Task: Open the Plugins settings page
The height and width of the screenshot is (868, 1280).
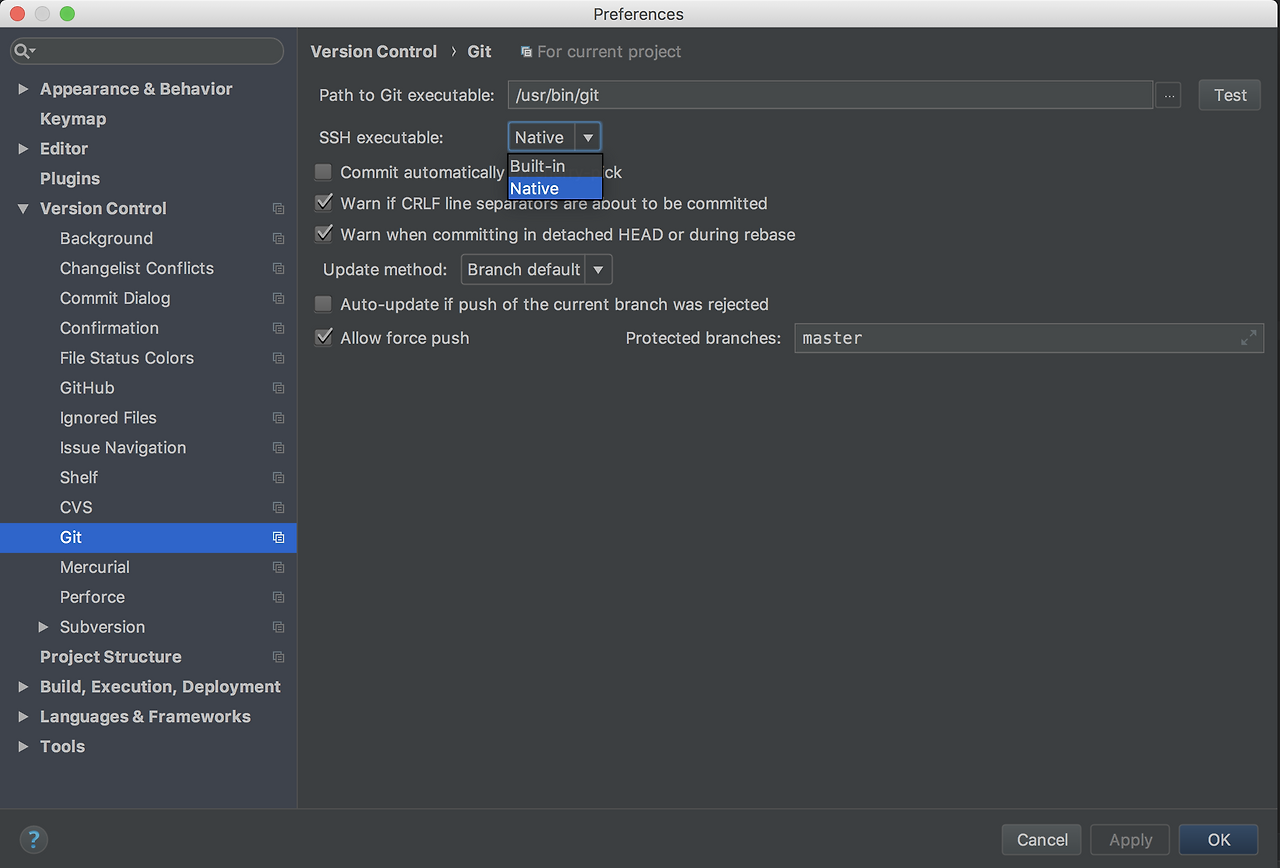Action: [x=70, y=179]
